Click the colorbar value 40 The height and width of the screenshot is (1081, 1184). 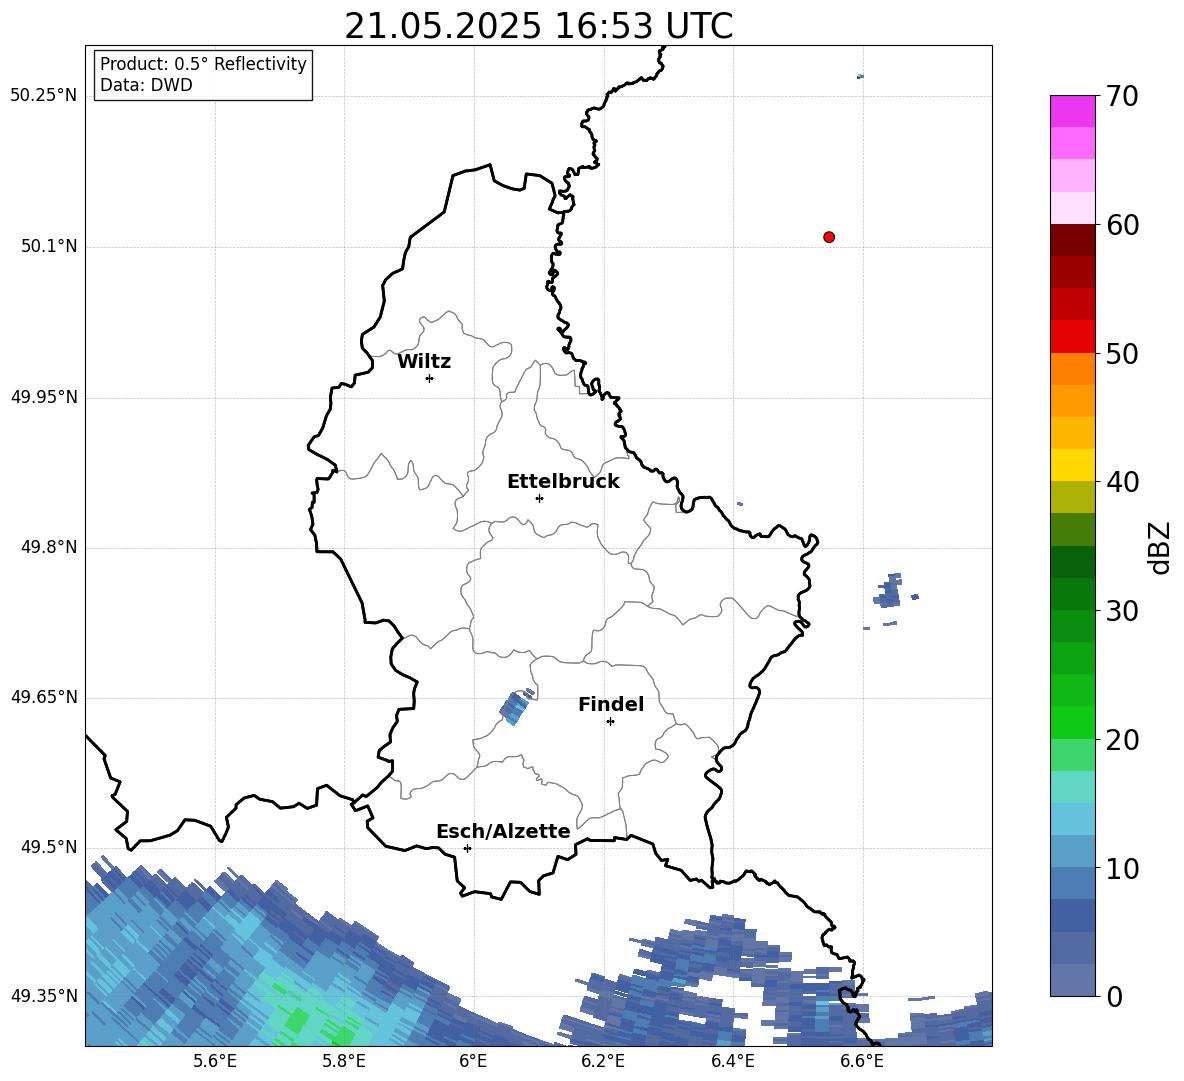(1122, 482)
